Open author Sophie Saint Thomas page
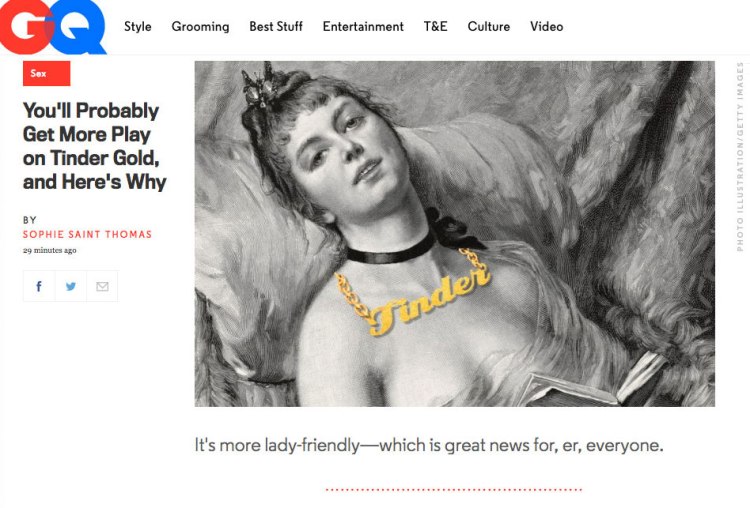 click(x=88, y=234)
